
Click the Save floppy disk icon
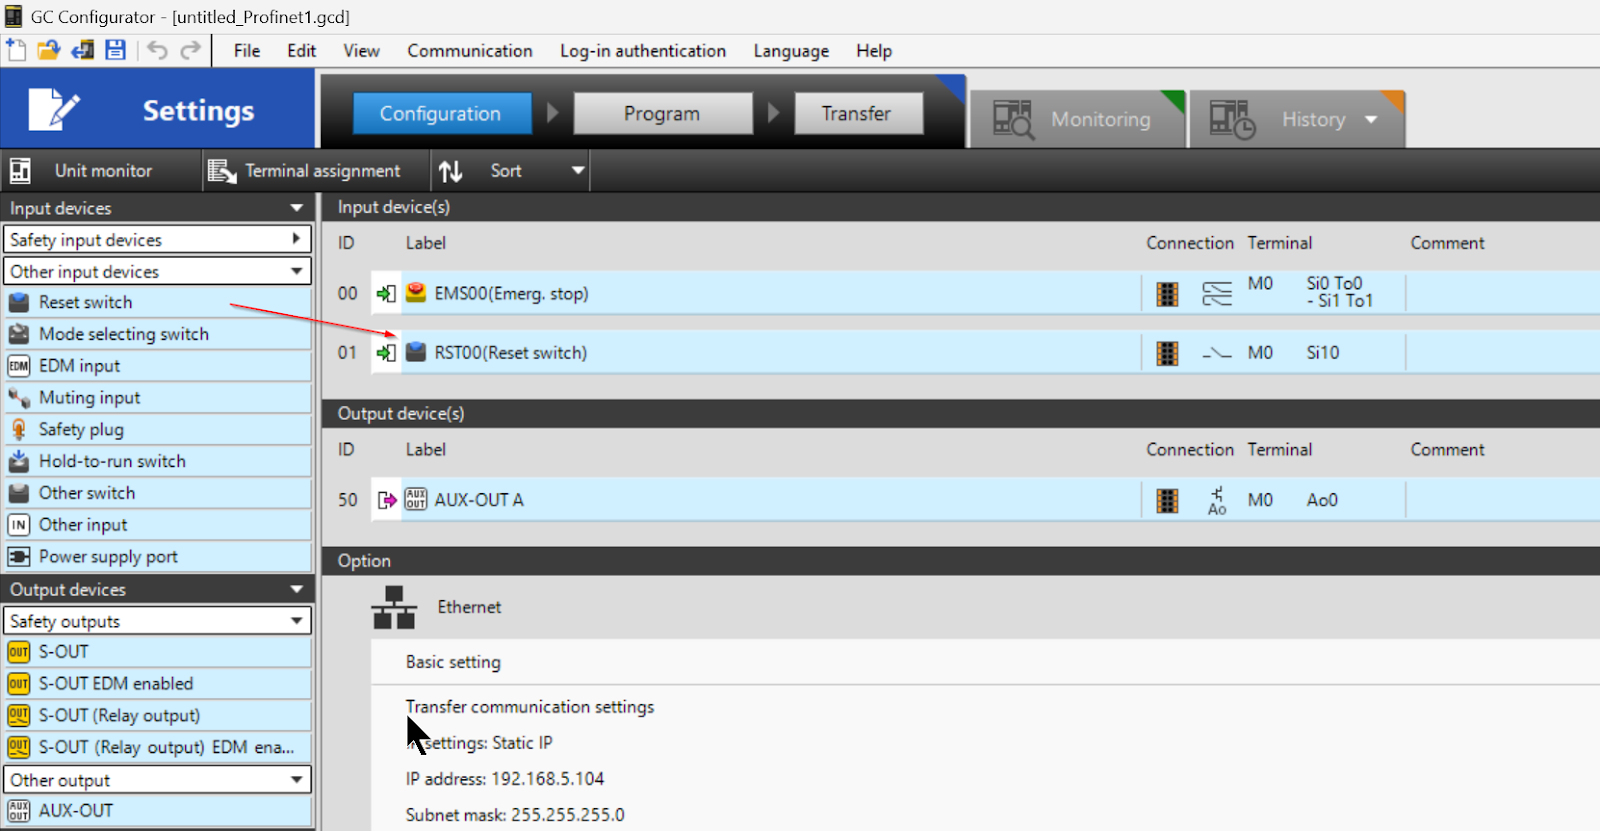pos(116,50)
